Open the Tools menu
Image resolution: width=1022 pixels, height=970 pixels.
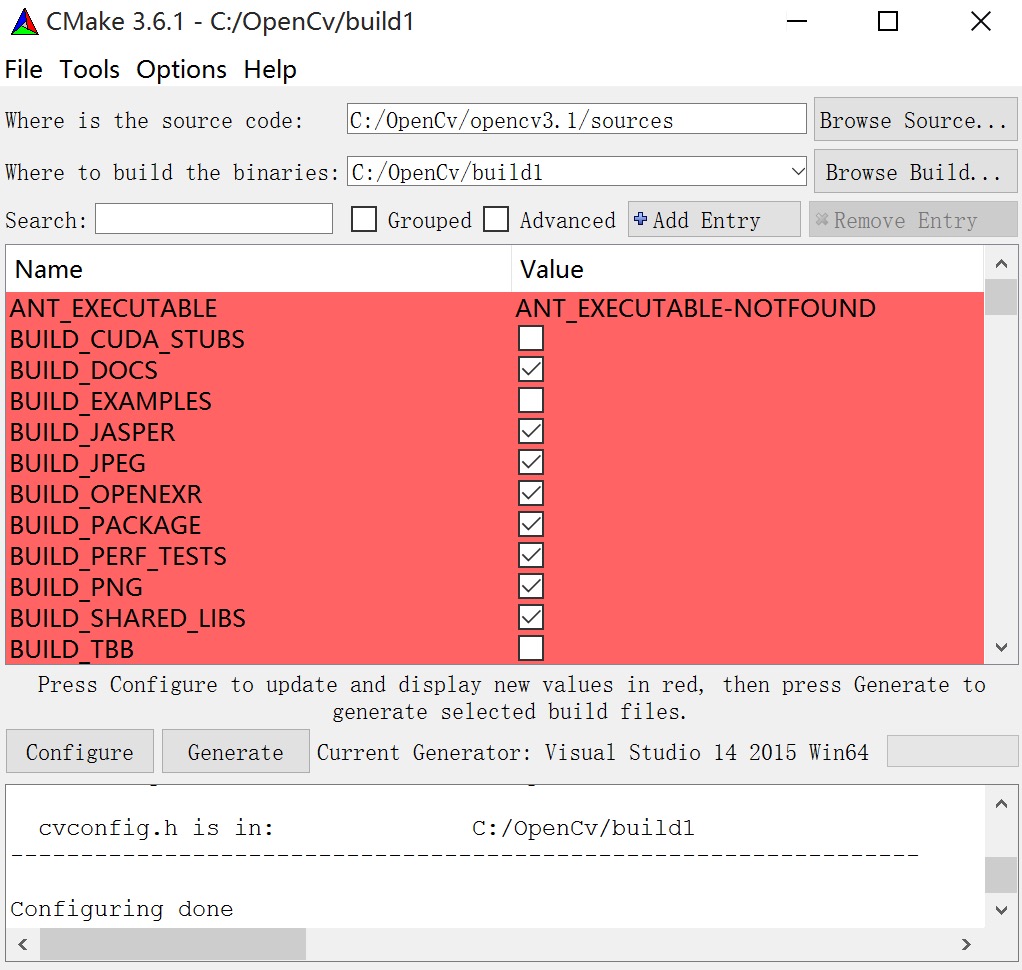tap(89, 69)
